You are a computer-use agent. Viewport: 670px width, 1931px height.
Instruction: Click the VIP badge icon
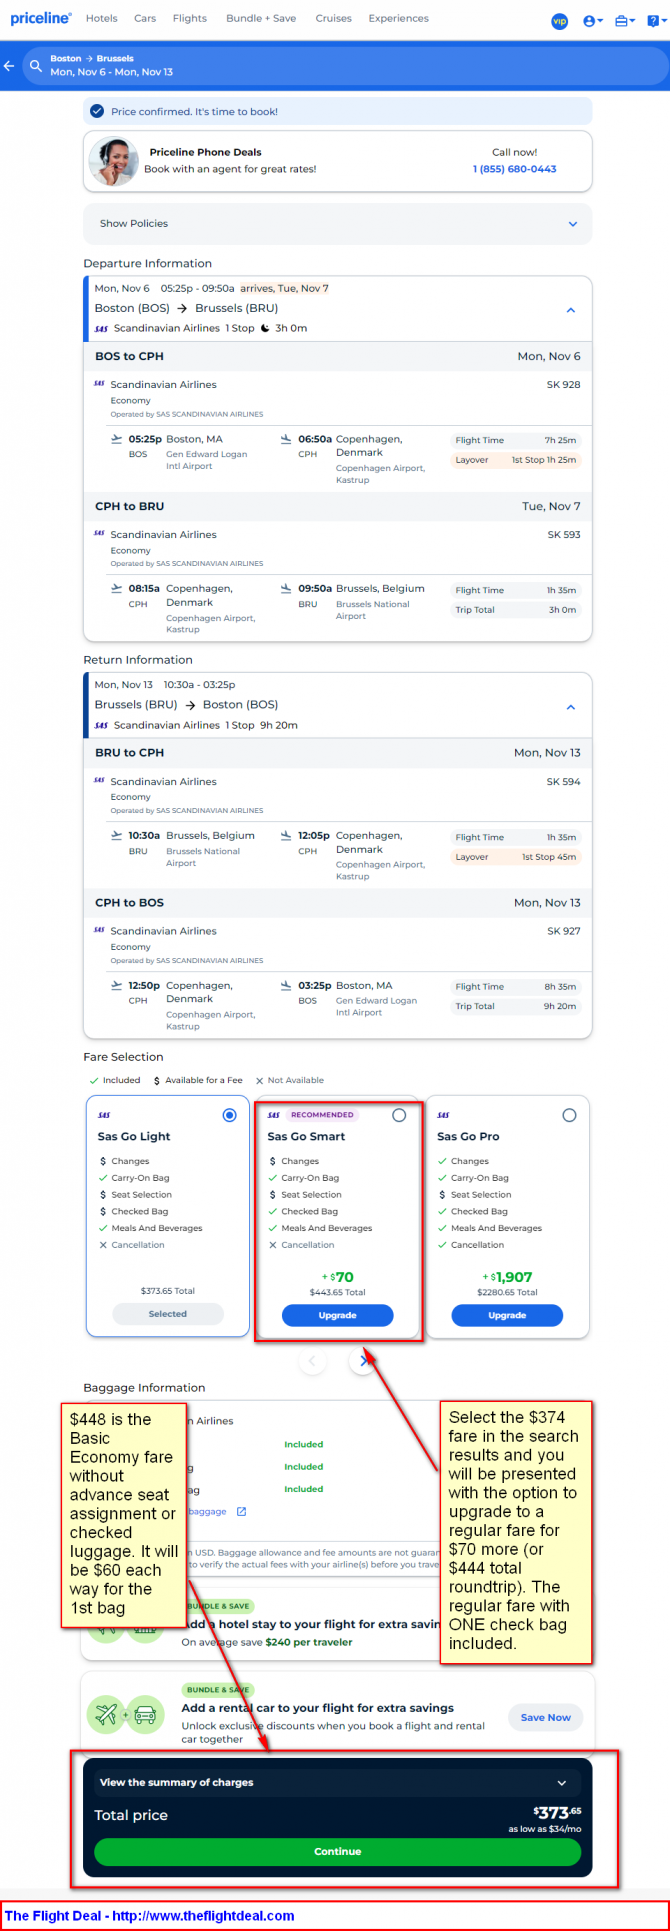(x=560, y=21)
